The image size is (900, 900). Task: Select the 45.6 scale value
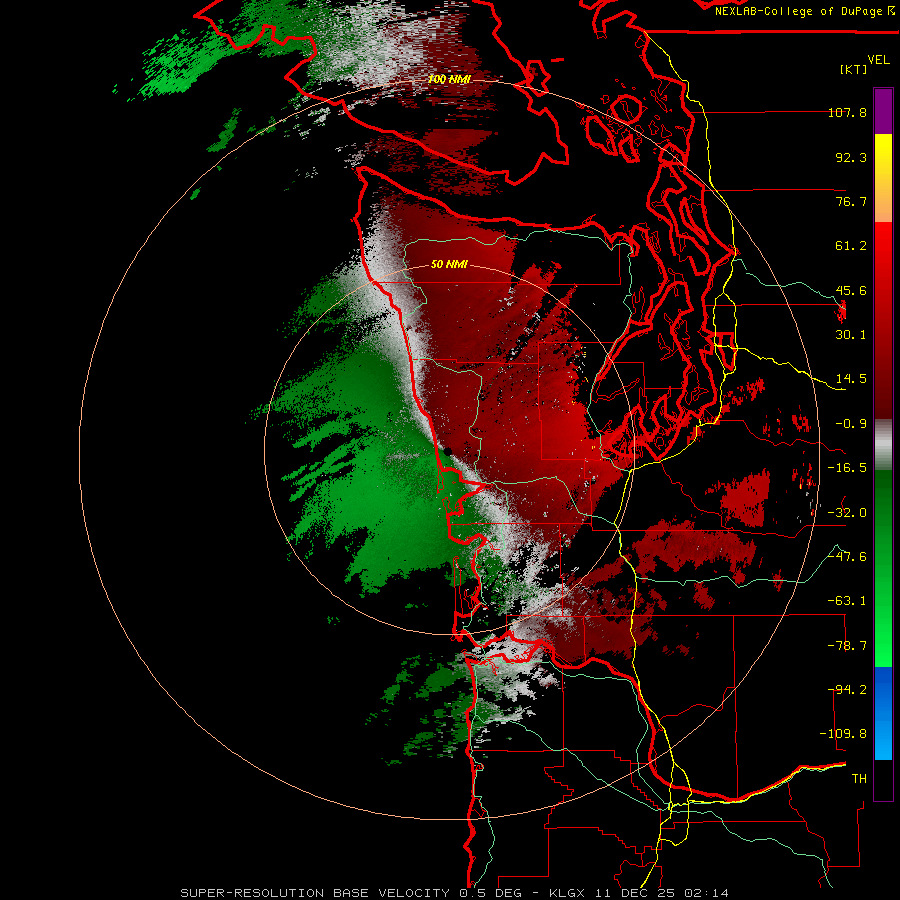[851, 290]
